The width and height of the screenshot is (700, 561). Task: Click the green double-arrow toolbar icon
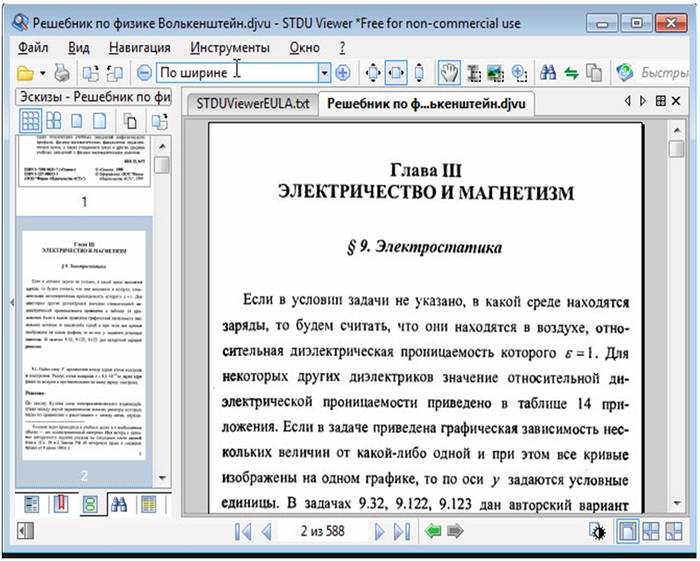pyautogui.click(x=571, y=73)
